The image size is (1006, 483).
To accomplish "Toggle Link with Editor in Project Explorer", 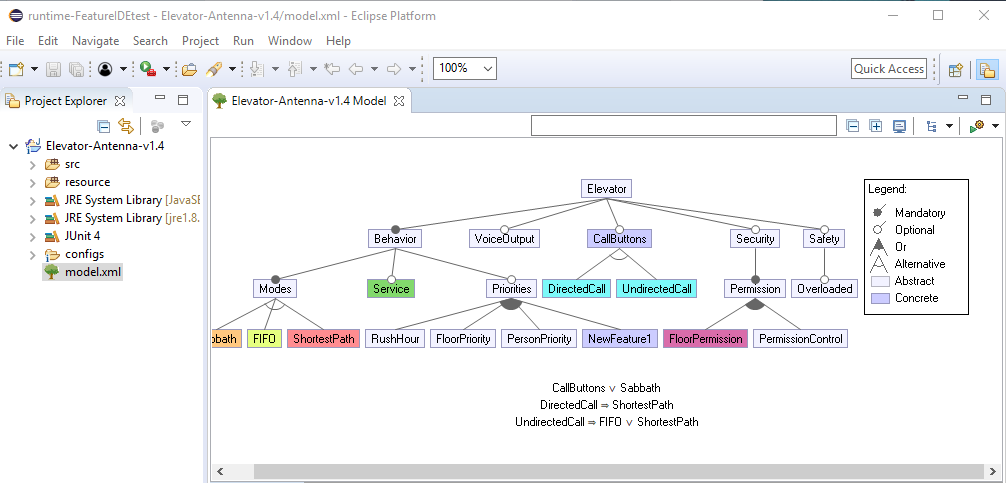I will [x=126, y=126].
